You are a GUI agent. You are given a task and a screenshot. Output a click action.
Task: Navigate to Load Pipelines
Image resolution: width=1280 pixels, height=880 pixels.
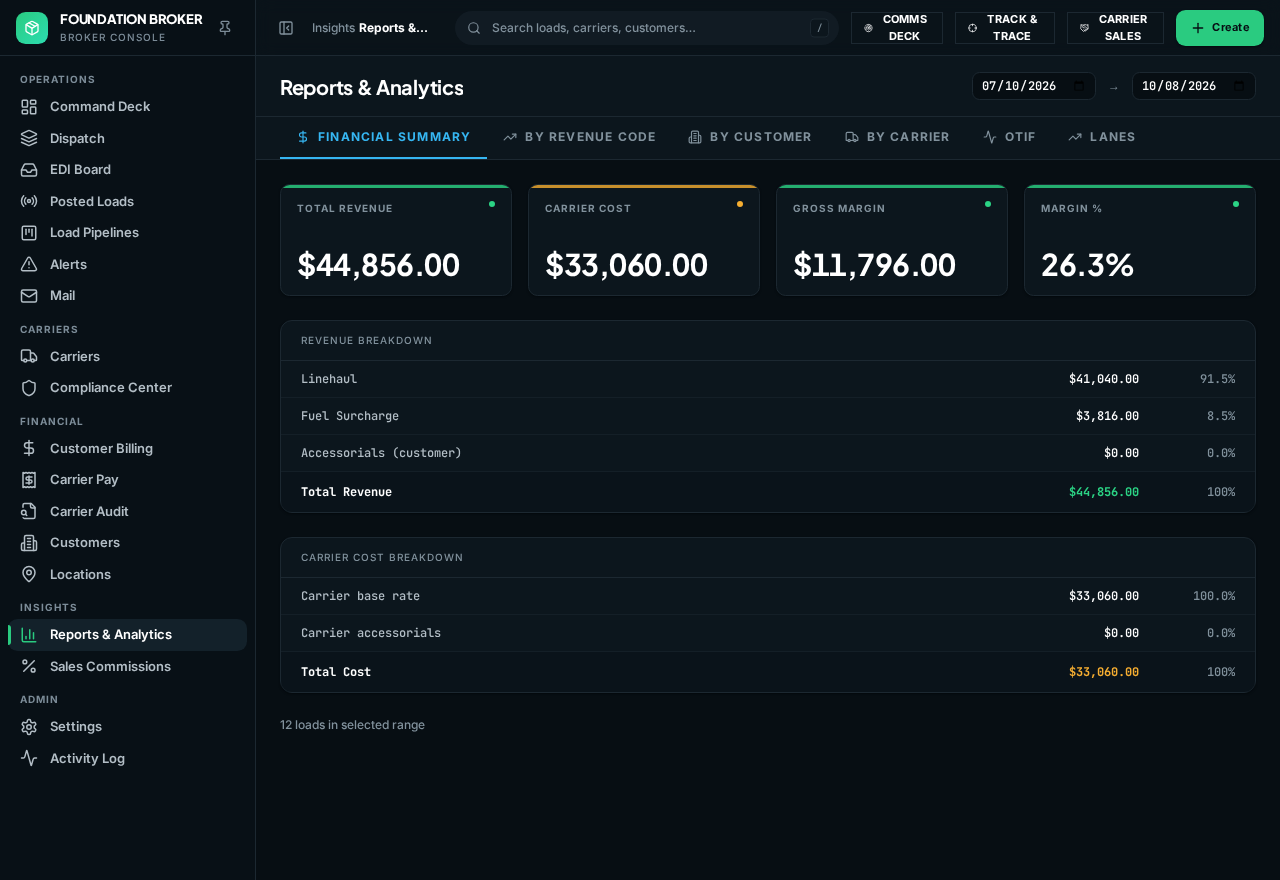(x=128, y=232)
